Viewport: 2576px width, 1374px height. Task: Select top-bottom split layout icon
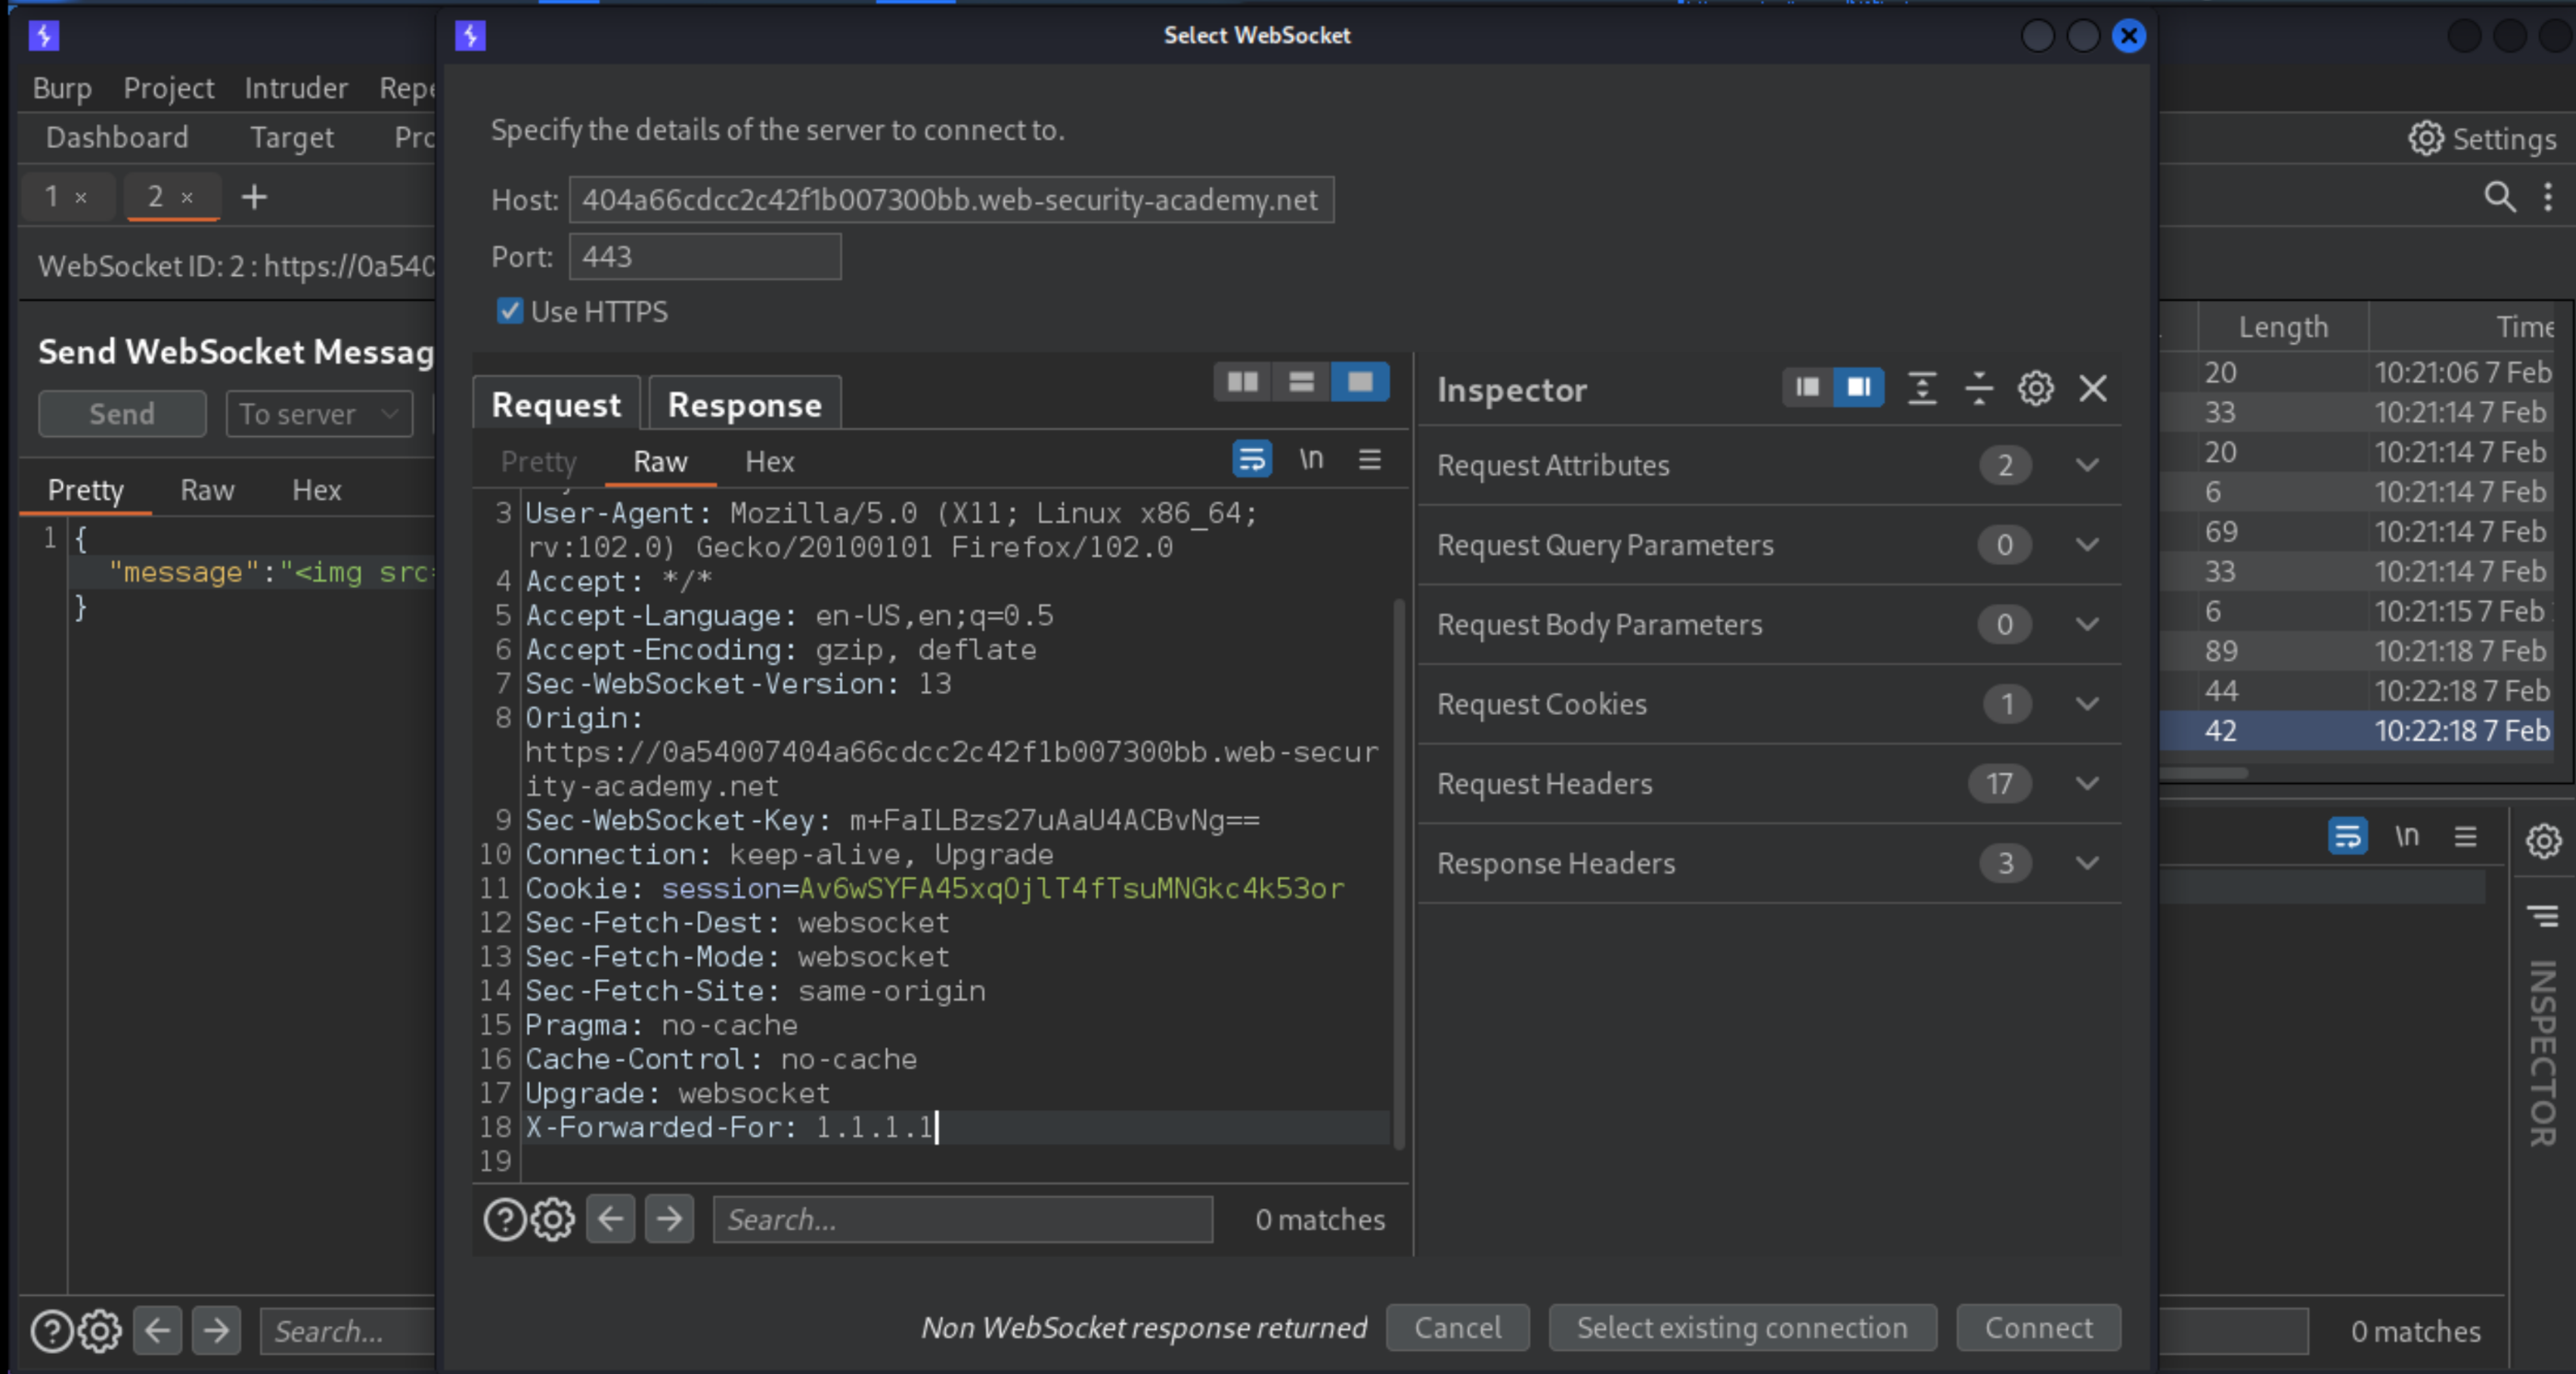point(1301,382)
